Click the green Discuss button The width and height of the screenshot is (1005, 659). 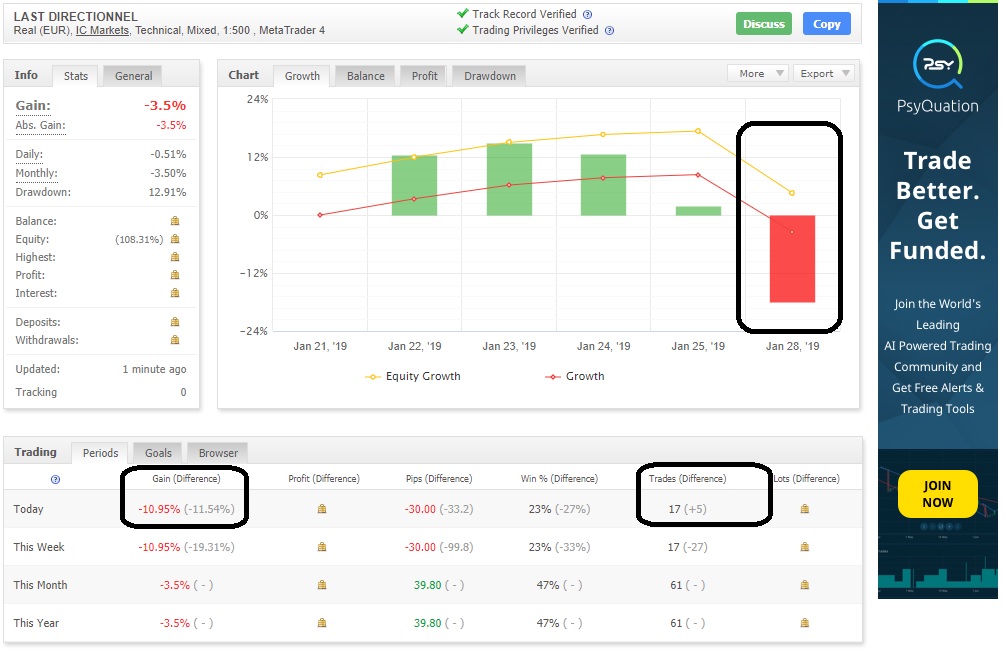coord(763,24)
